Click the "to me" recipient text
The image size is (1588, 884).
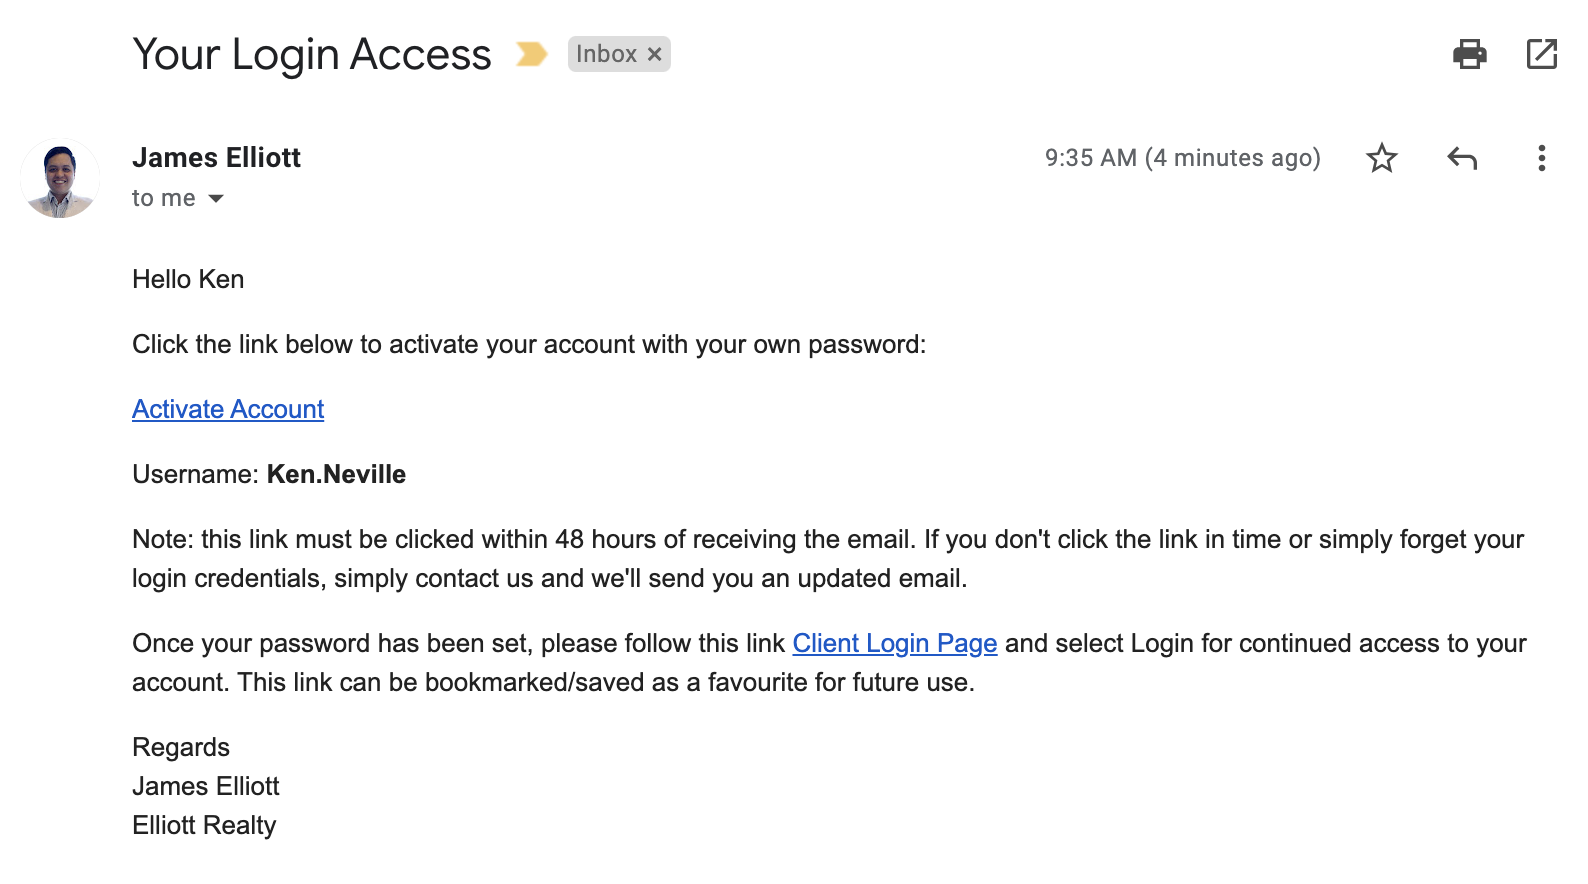click(x=164, y=198)
